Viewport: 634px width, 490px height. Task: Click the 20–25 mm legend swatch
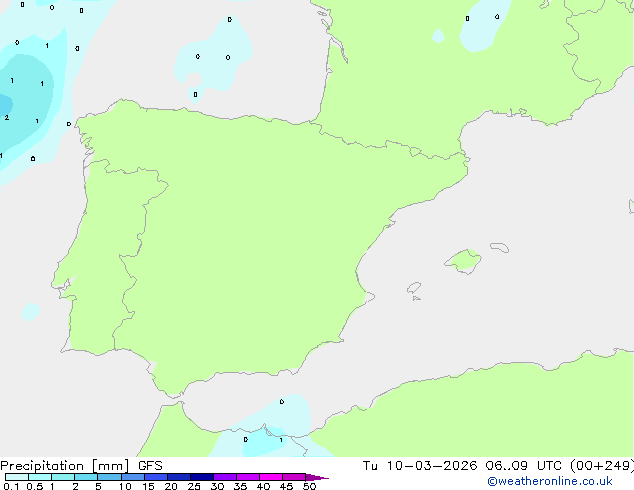click(179, 477)
